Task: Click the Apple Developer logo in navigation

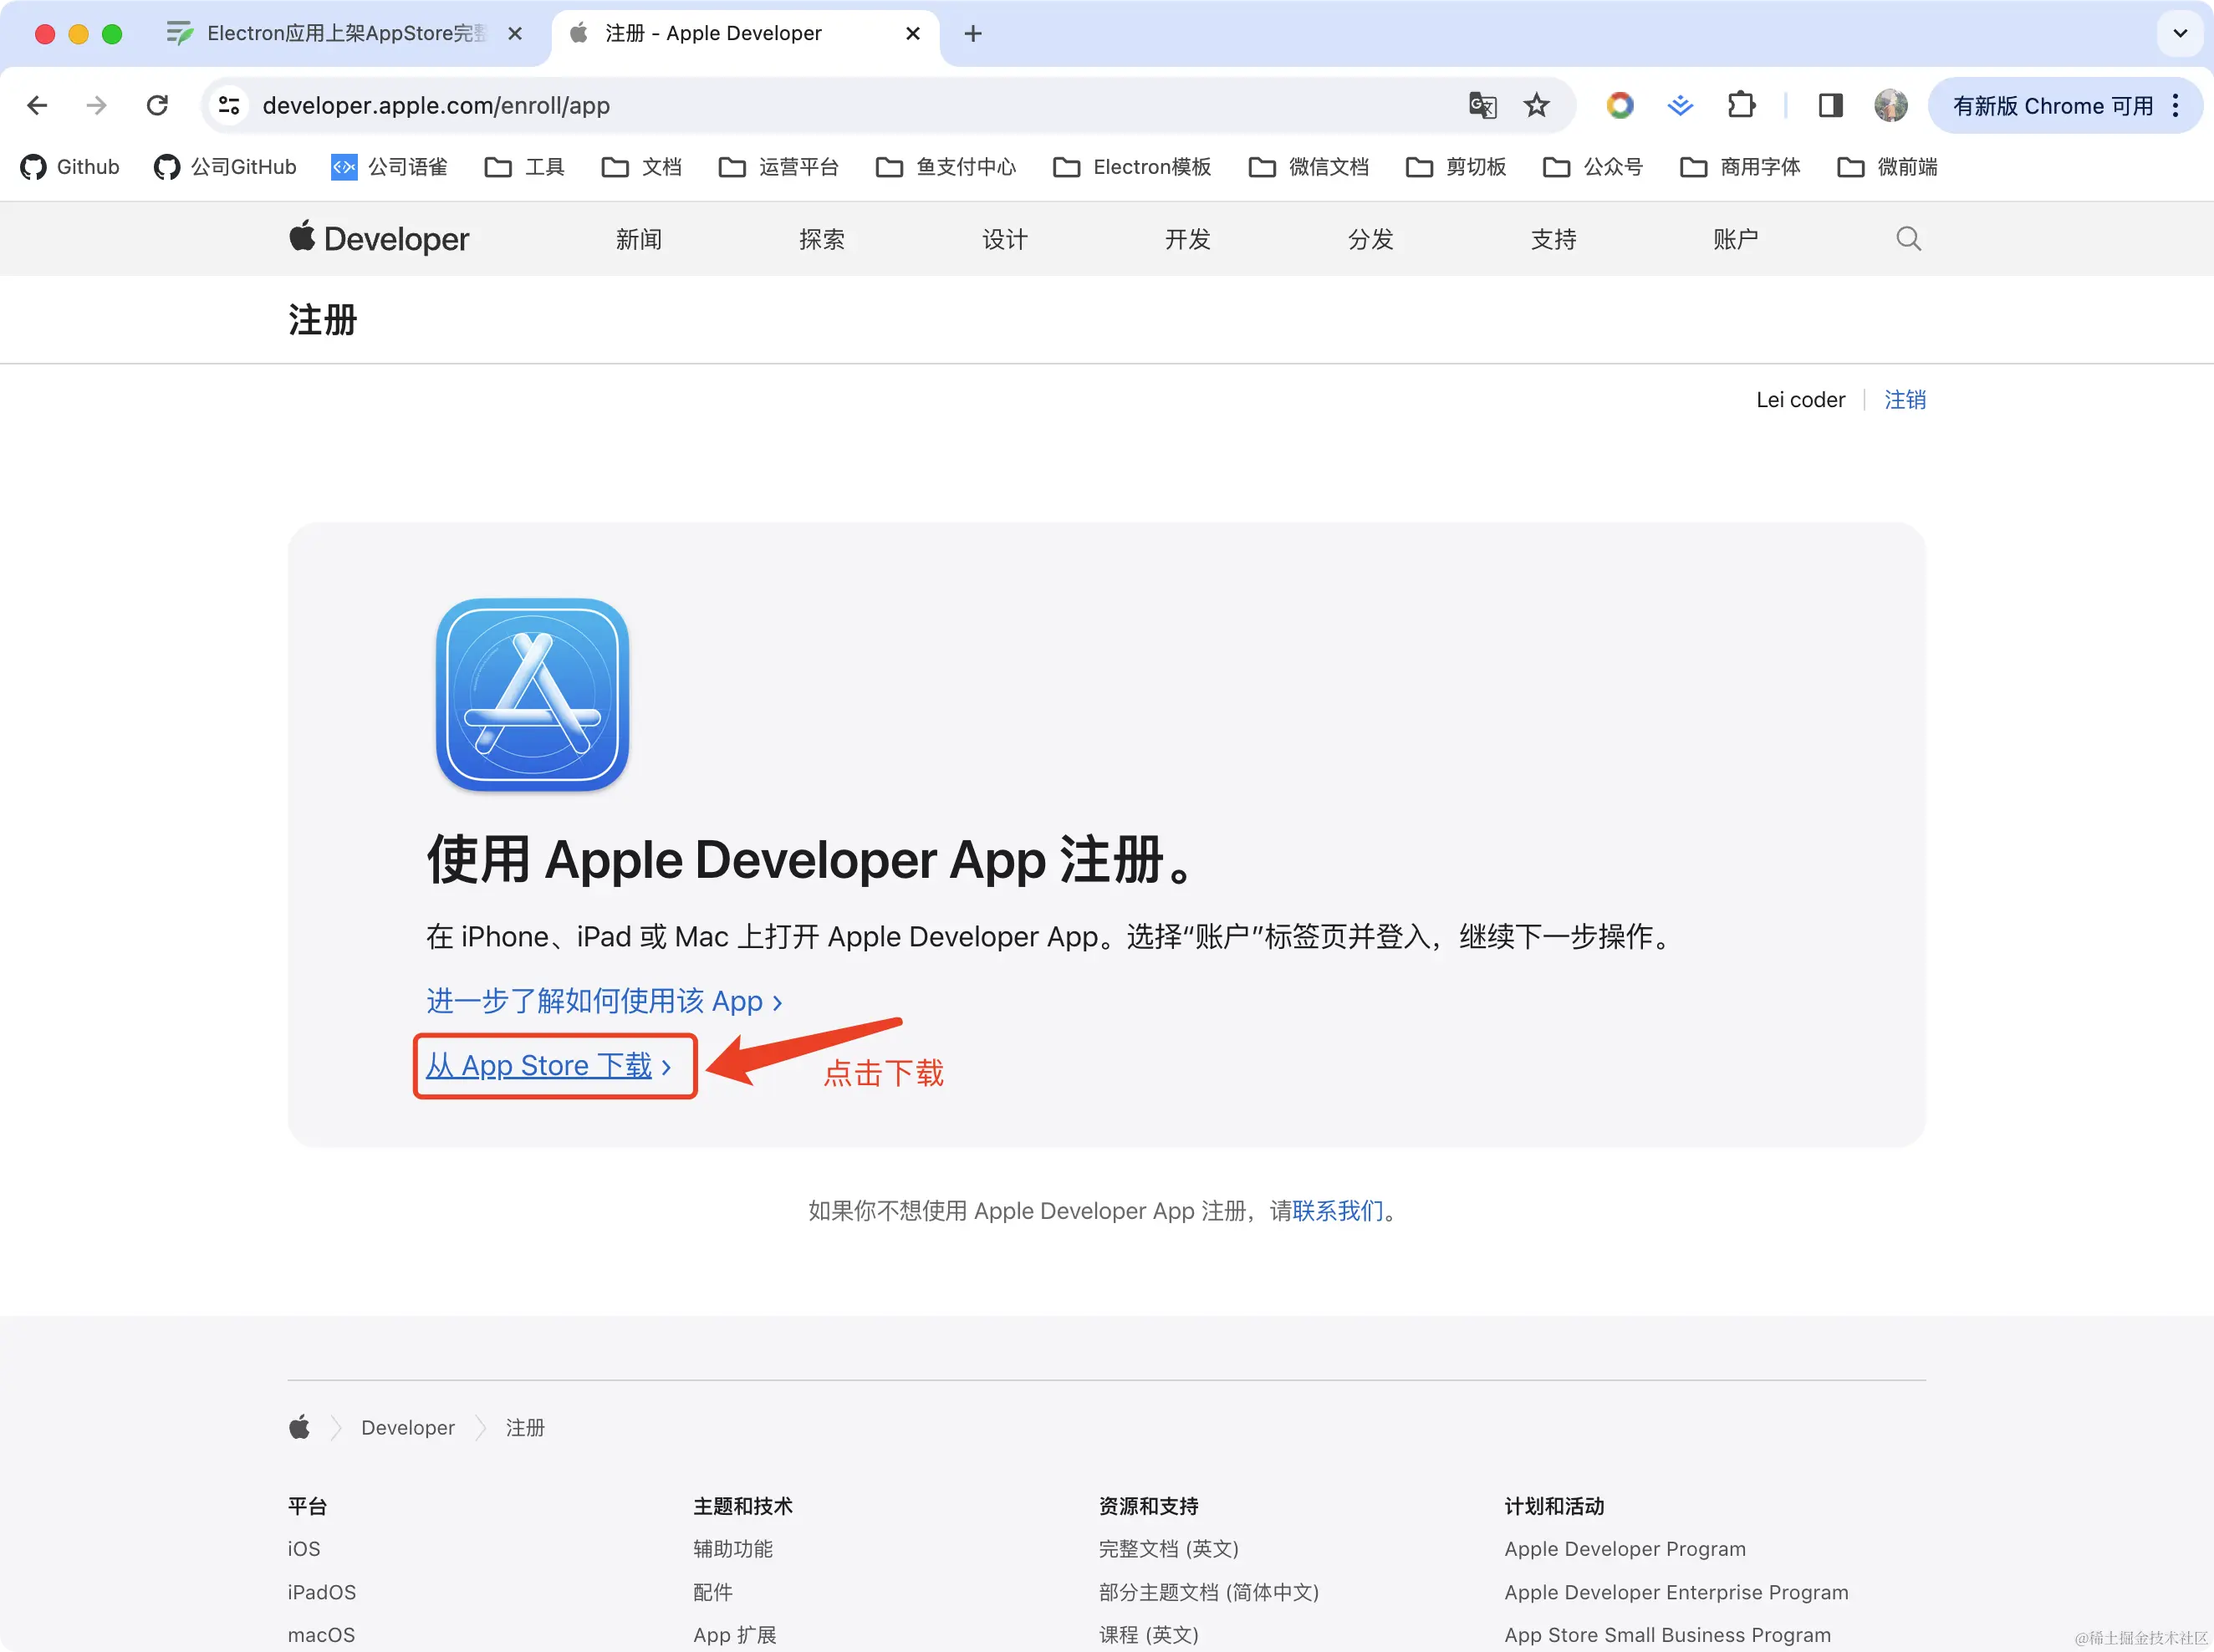Action: pyautogui.click(x=379, y=239)
